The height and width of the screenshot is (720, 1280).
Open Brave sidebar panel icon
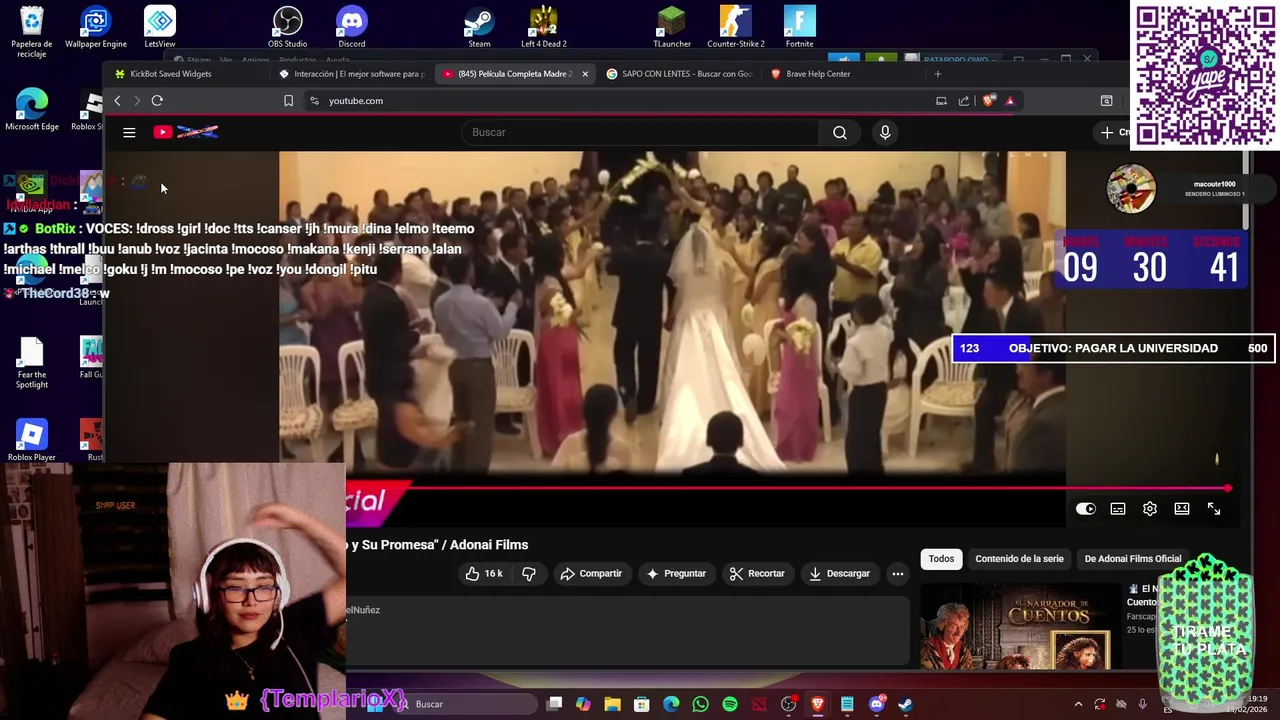tap(1107, 101)
